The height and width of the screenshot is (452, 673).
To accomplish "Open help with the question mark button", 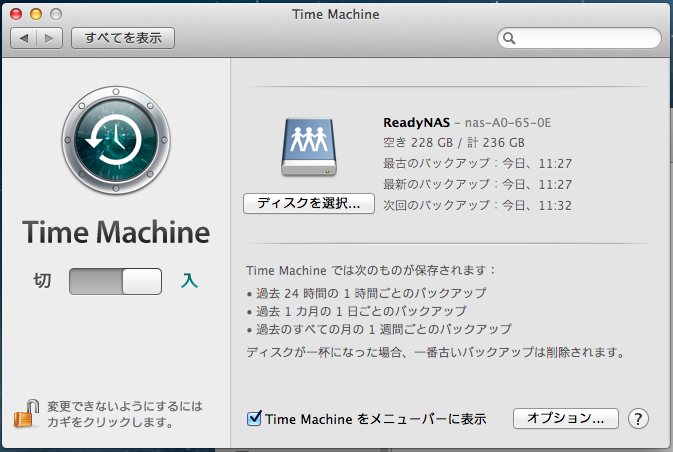I will 639,419.
